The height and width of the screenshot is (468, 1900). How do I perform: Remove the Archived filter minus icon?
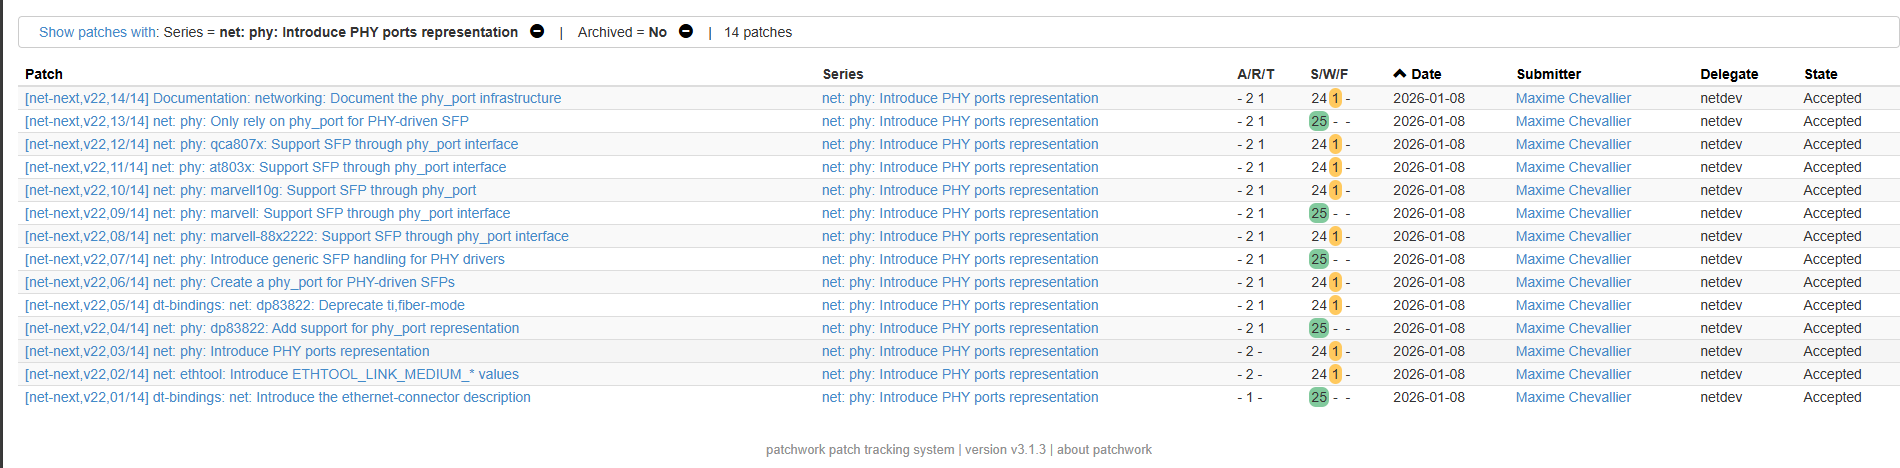[686, 31]
